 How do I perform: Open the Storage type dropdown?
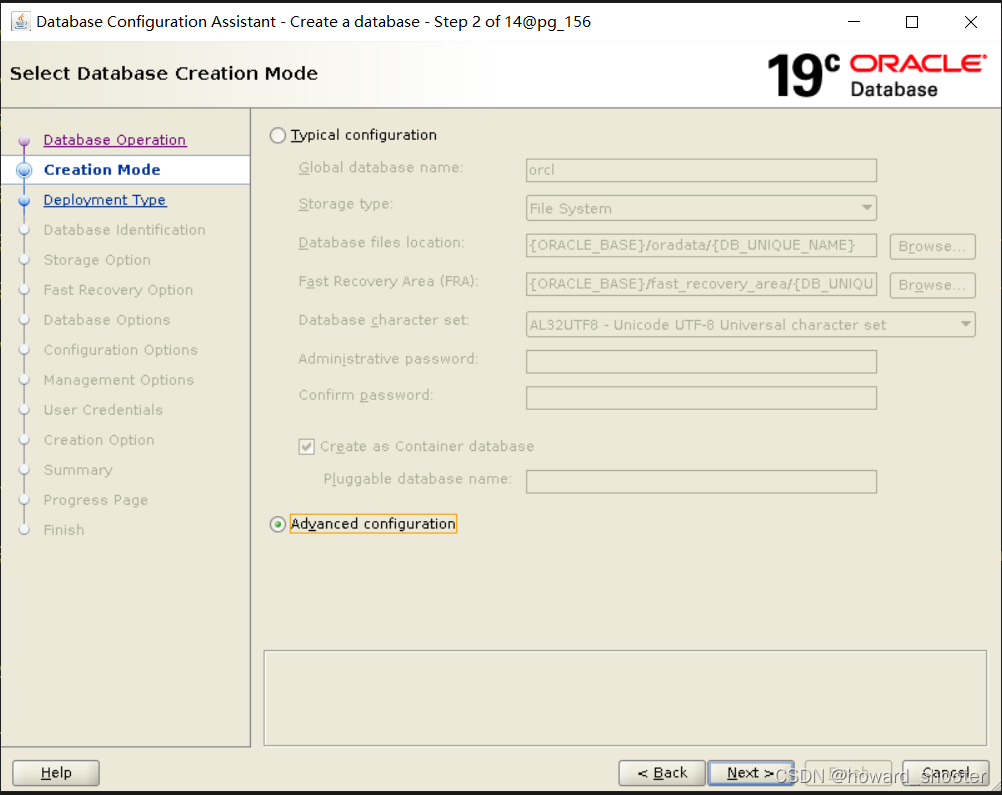[701, 208]
